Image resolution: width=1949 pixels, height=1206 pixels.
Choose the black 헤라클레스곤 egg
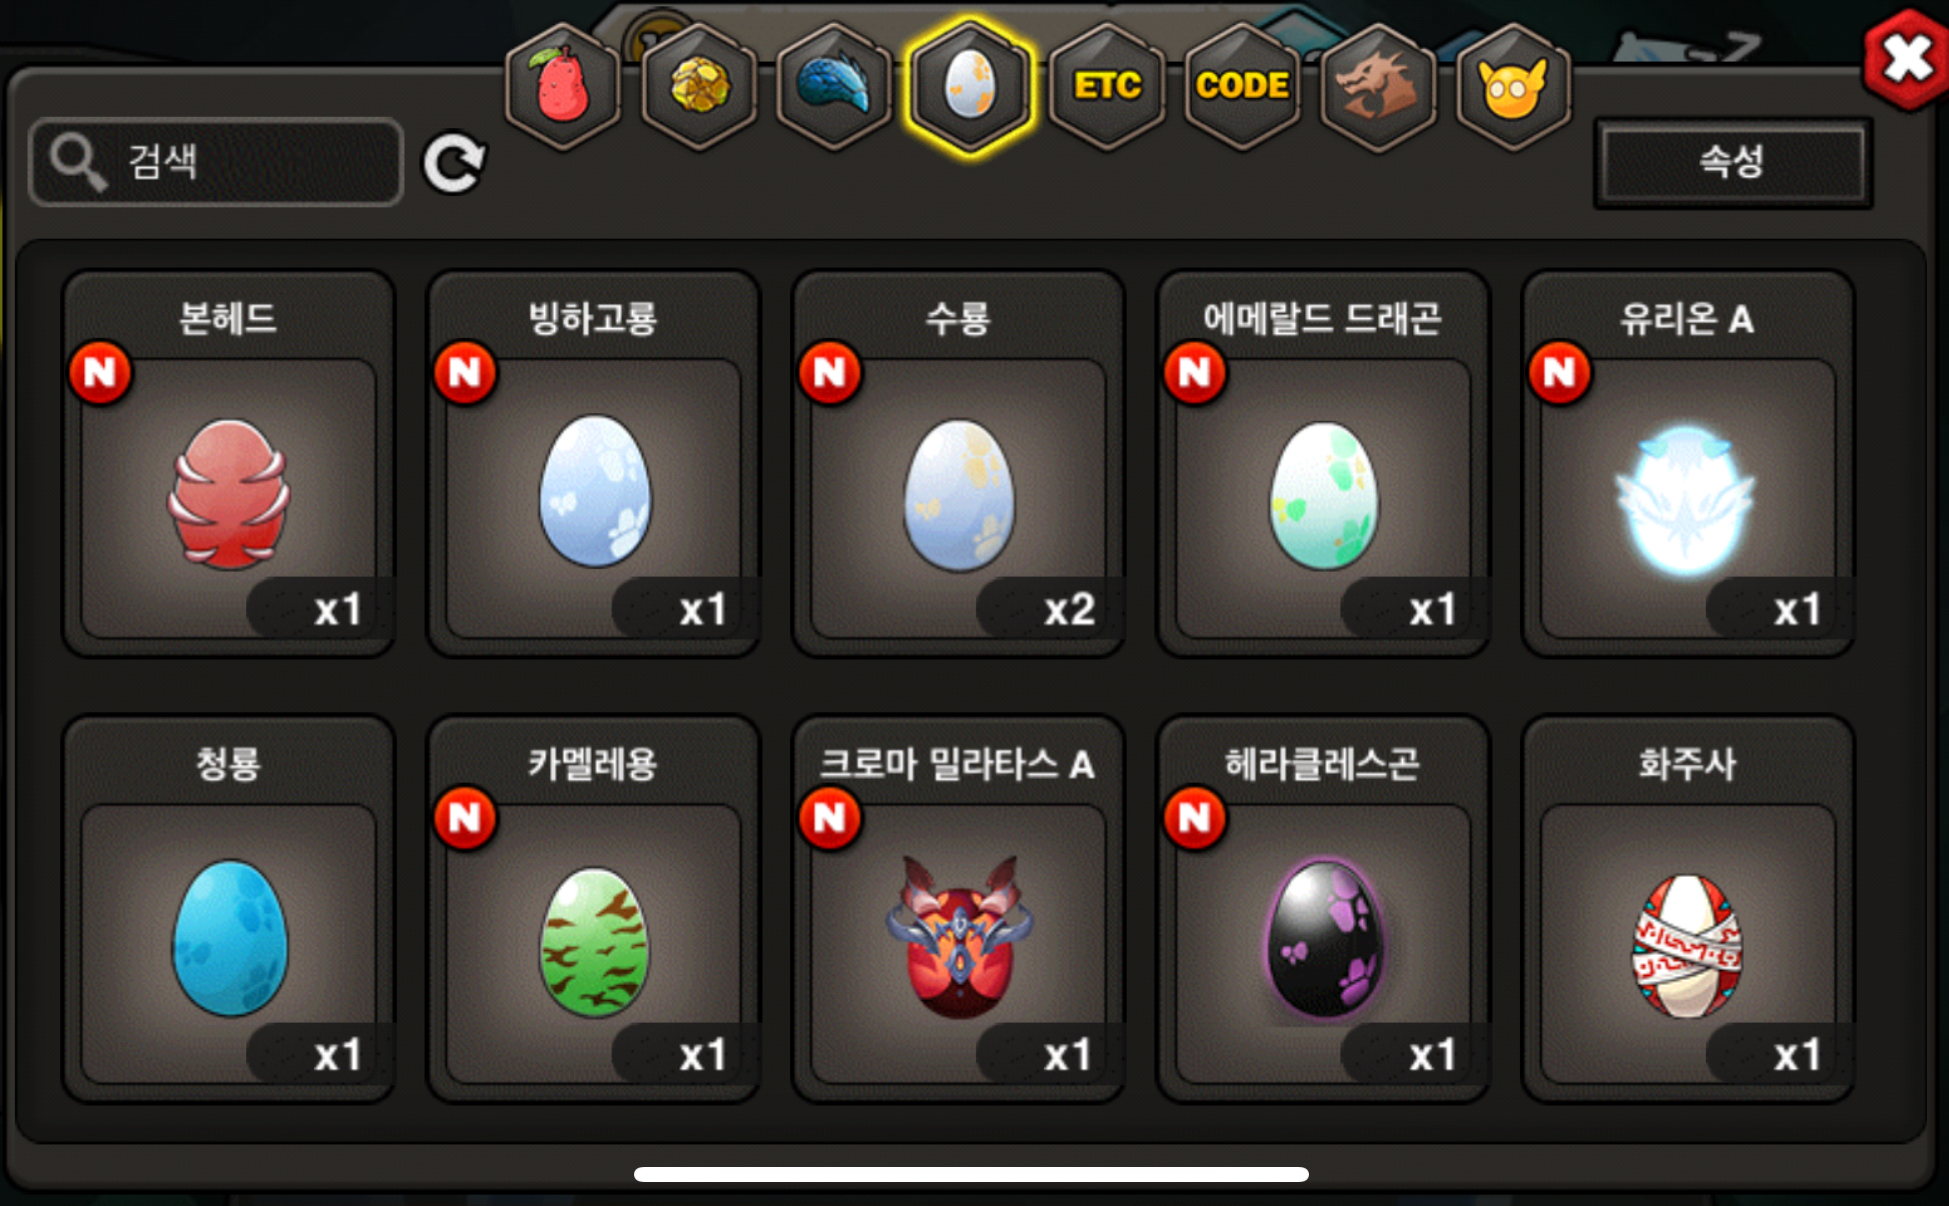1323,909
